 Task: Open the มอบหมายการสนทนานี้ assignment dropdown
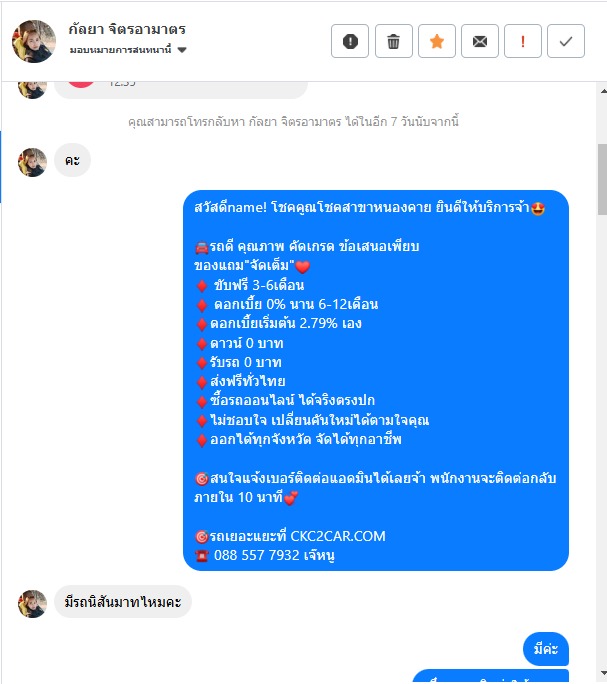tap(128, 50)
